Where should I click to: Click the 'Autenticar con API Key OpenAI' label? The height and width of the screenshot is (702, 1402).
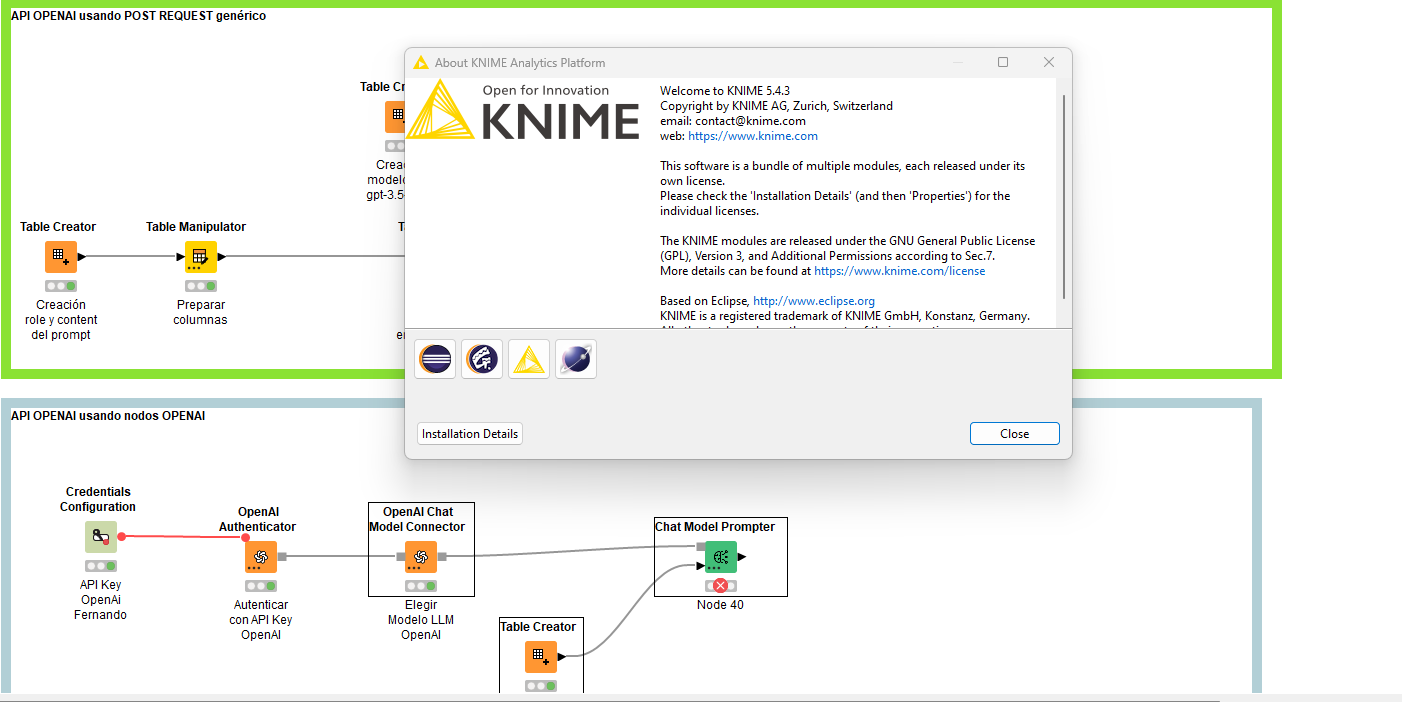click(261, 620)
